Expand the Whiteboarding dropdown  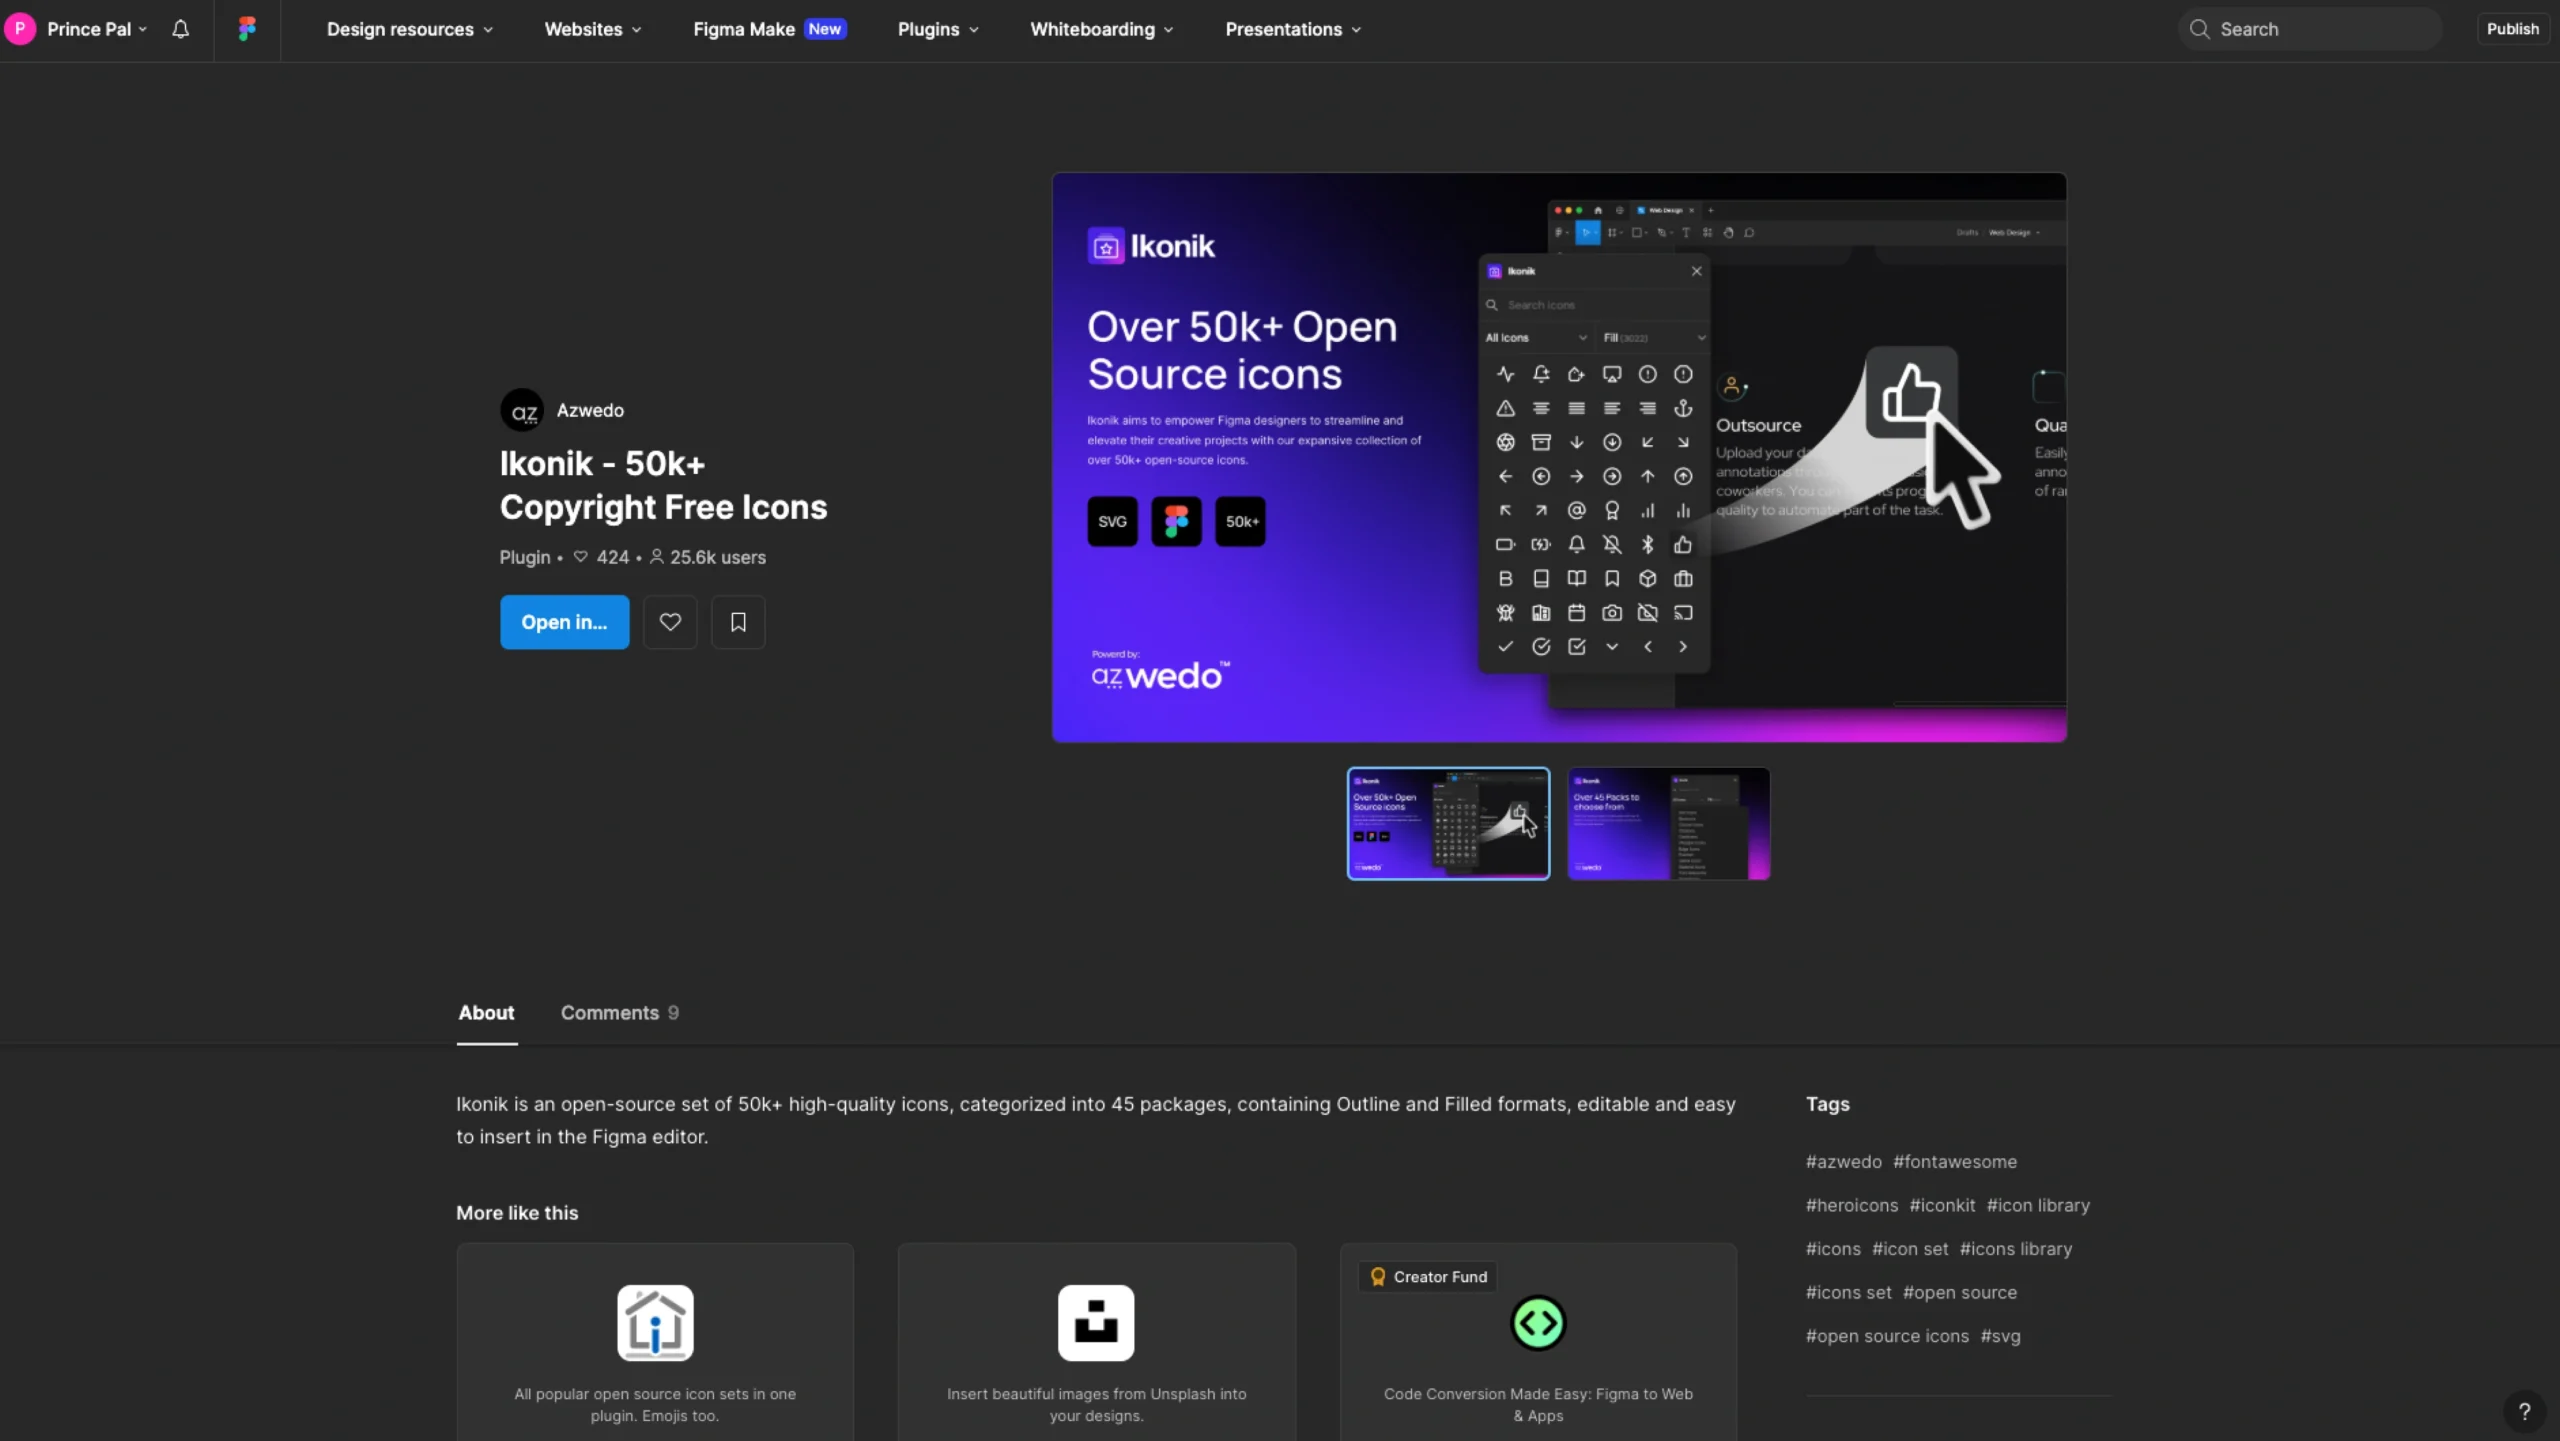click(x=1101, y=29)
